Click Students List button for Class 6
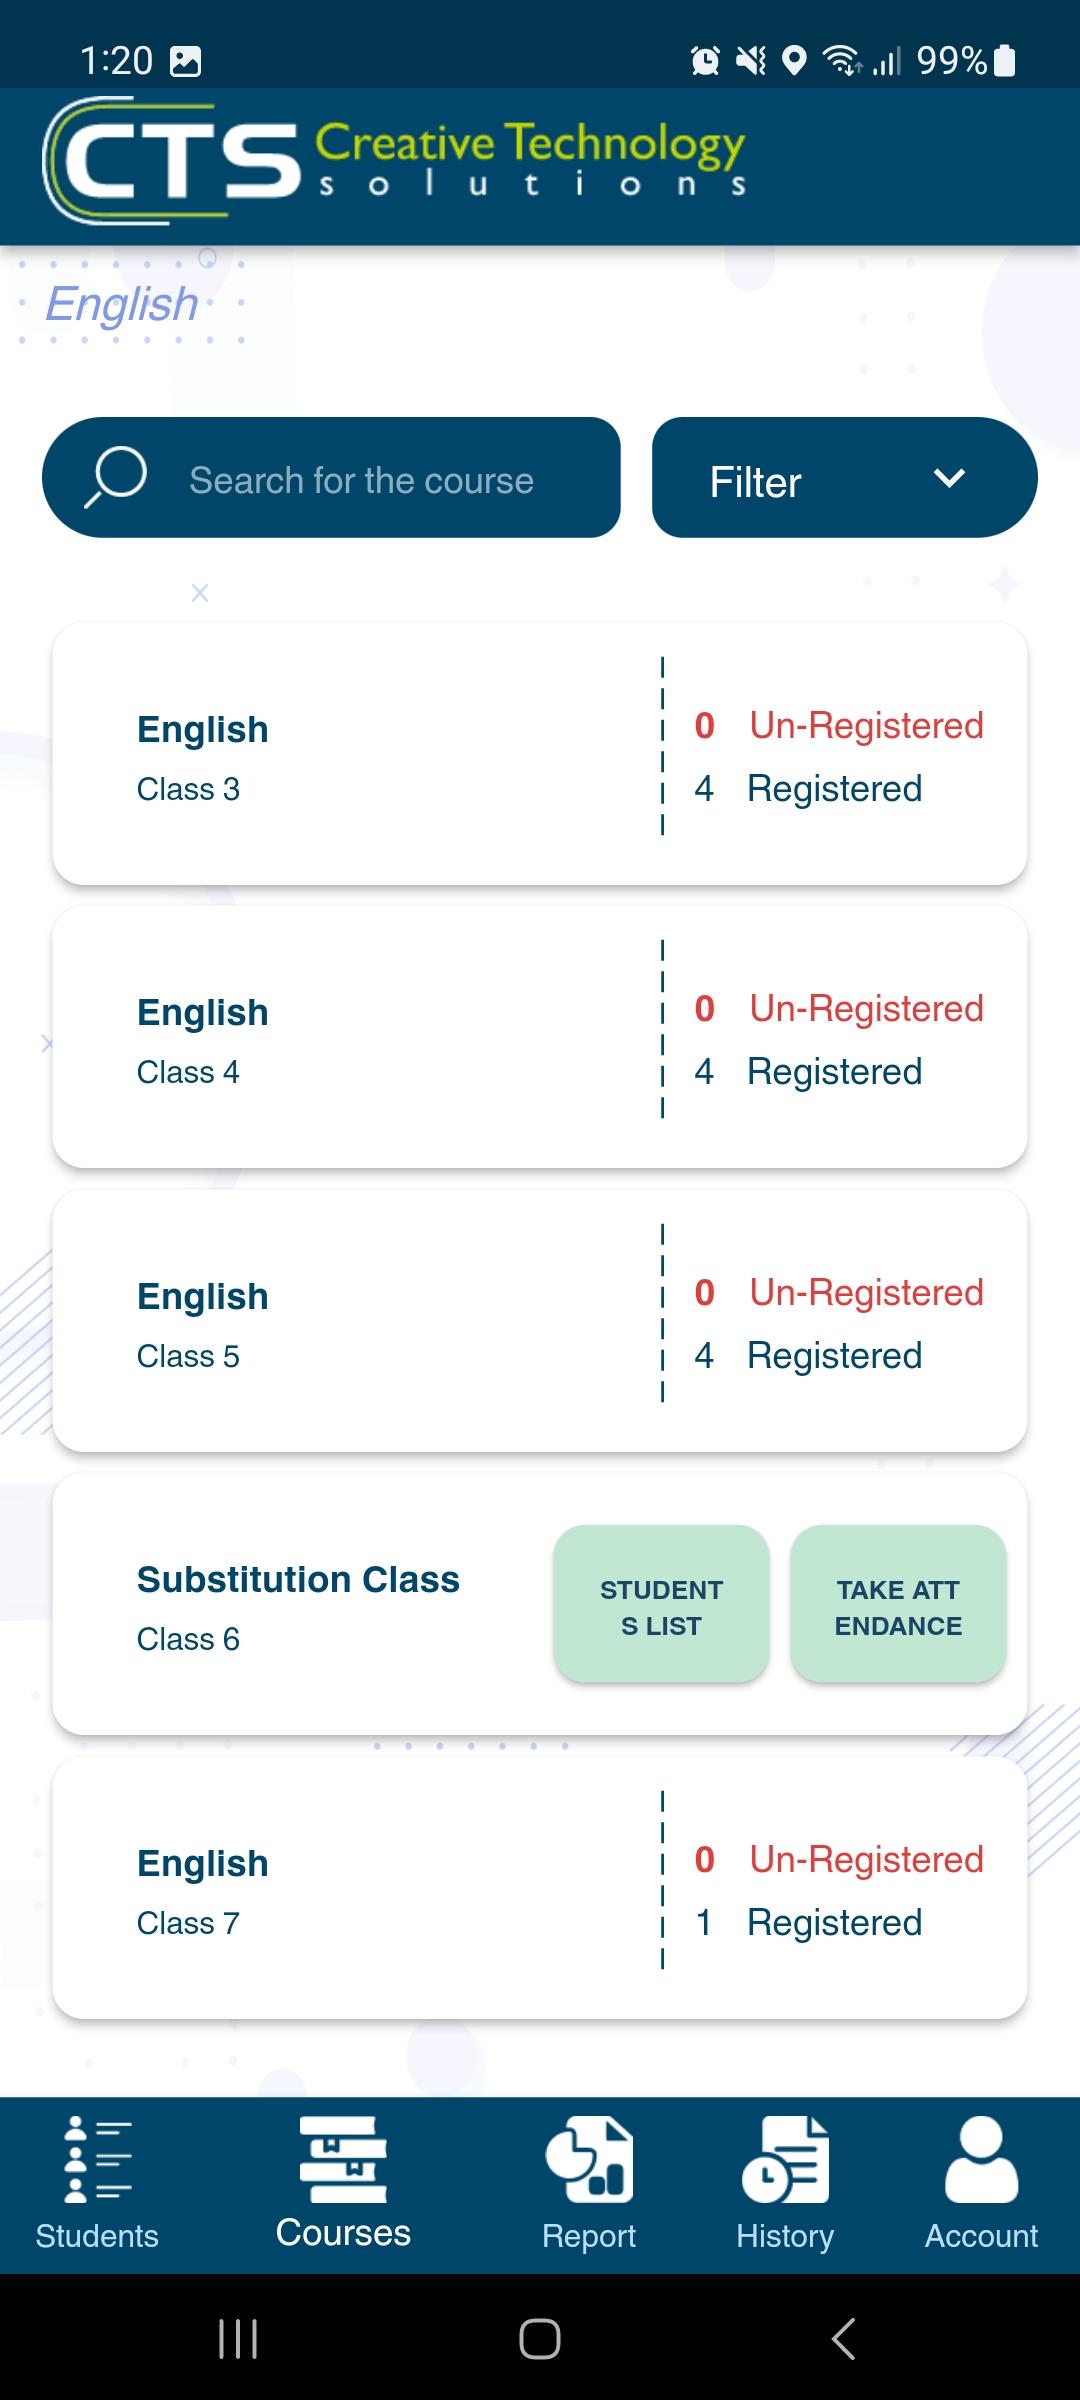The width and height of the screenshot is (1080, 2400). coord(661,1604)
